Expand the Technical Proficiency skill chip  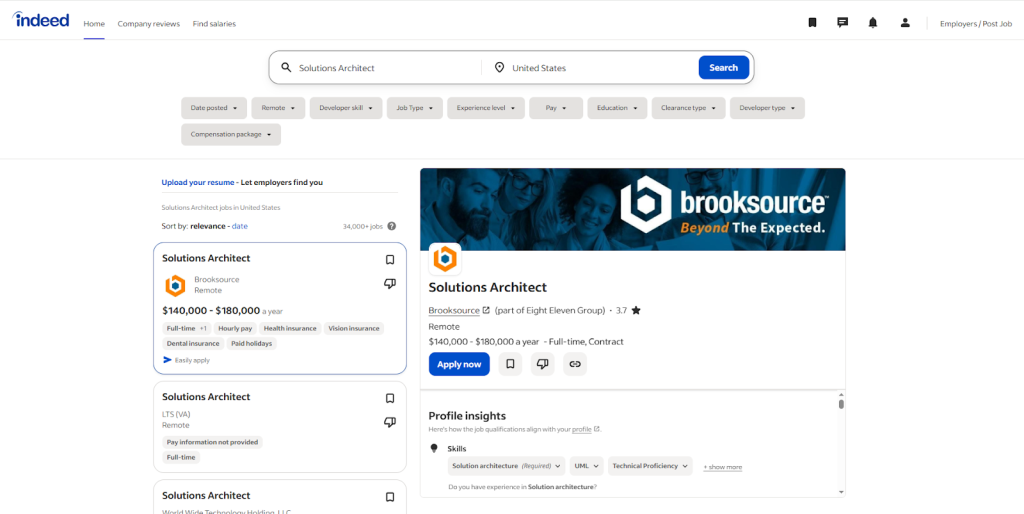coord(650,466)
